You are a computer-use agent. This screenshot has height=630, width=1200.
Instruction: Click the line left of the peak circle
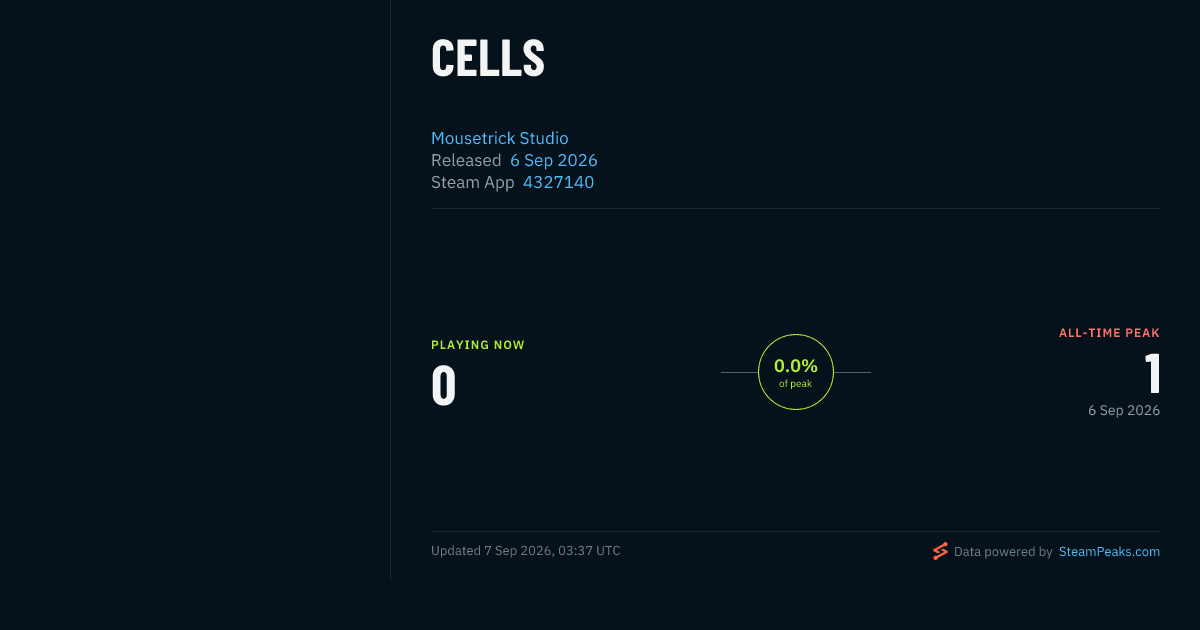[x=739, y=372]
